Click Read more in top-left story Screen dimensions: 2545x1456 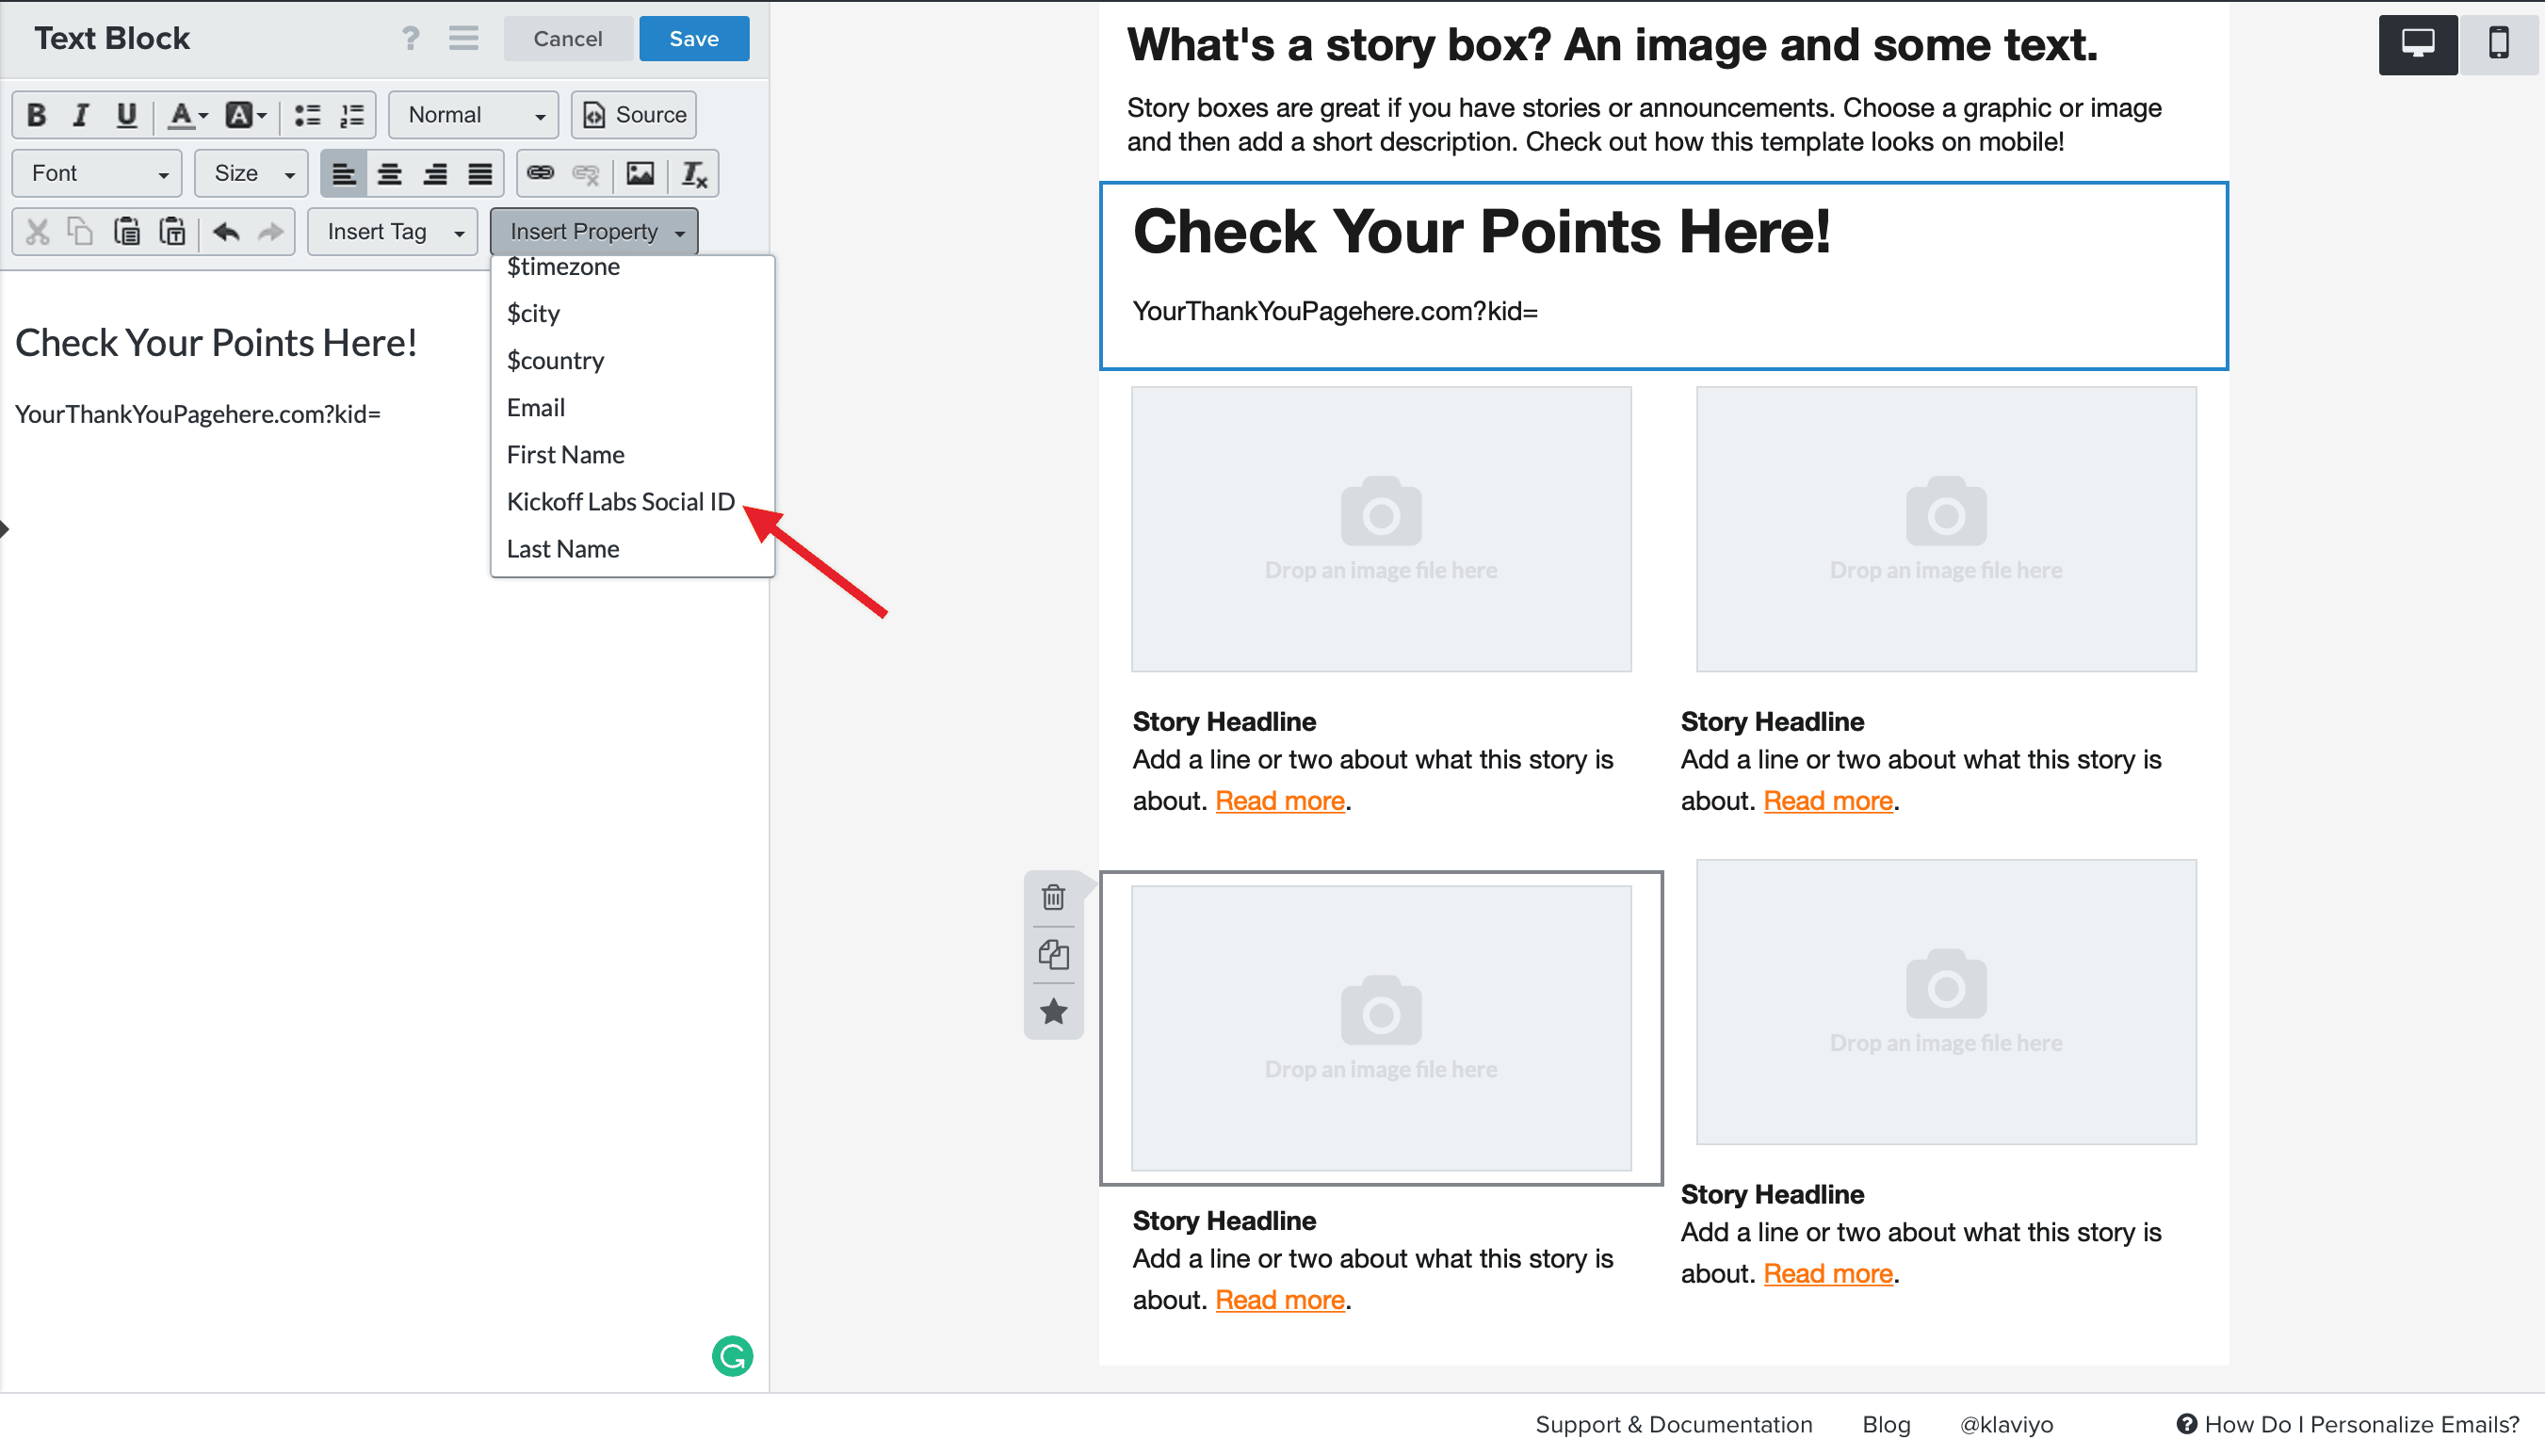[x=1280, y=801]
